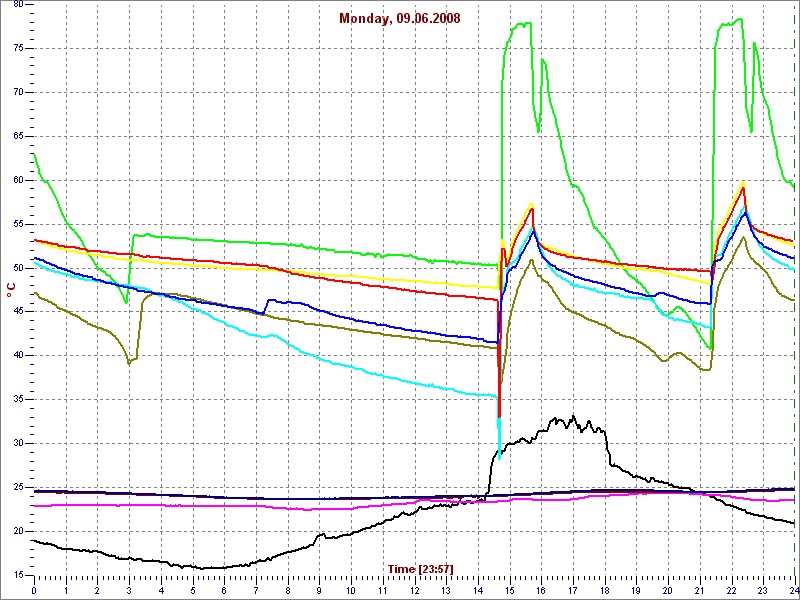Select the "80" temperature axis value
The image size is (800, 600).
(18, 5)
